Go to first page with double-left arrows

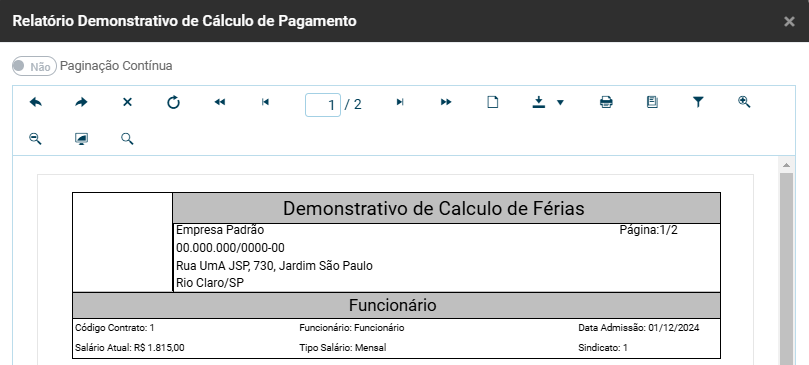220,102
